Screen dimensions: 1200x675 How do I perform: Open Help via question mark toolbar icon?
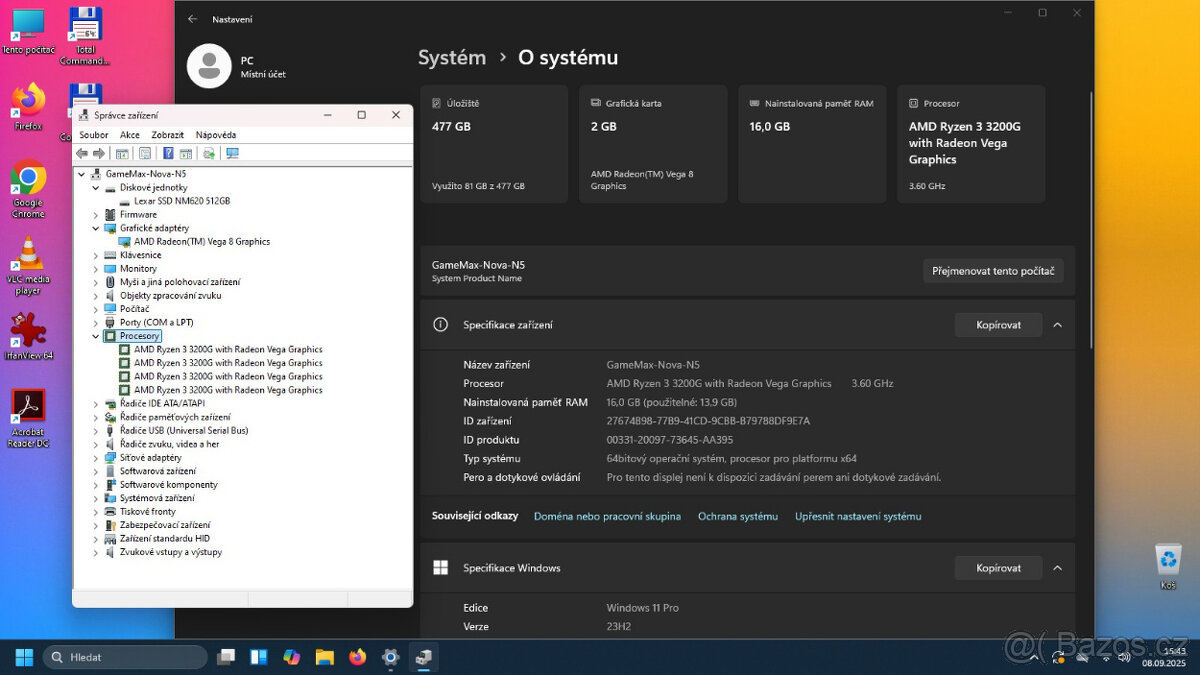(167, 153)
